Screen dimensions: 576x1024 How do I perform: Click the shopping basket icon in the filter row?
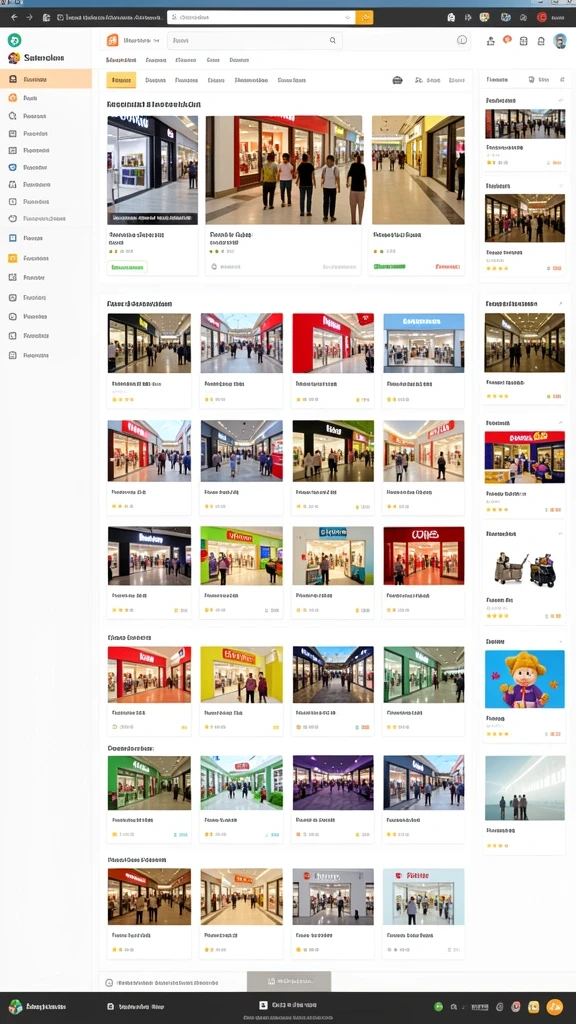[x=397, y=80]
